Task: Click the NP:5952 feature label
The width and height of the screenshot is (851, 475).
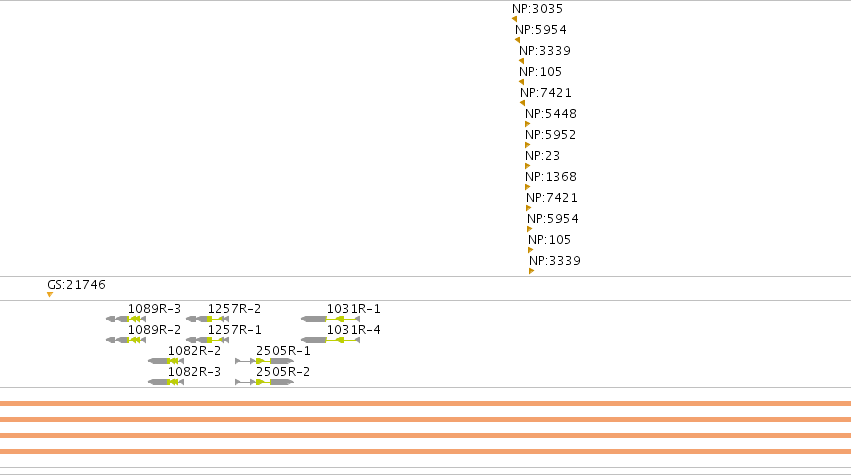Action: 550,135
